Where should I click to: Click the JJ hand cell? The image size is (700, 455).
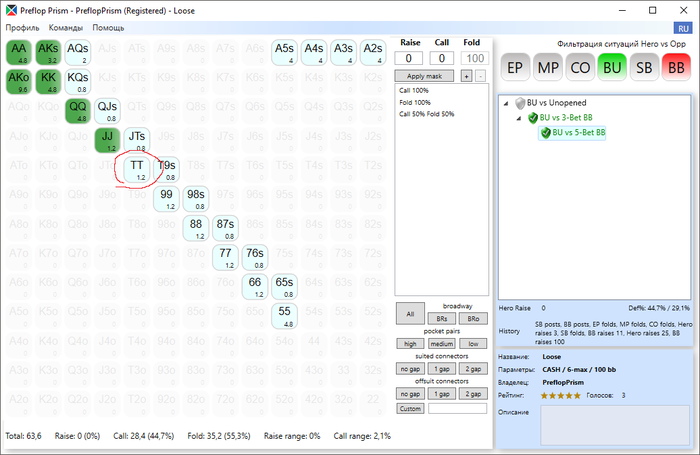click(107, 140)
